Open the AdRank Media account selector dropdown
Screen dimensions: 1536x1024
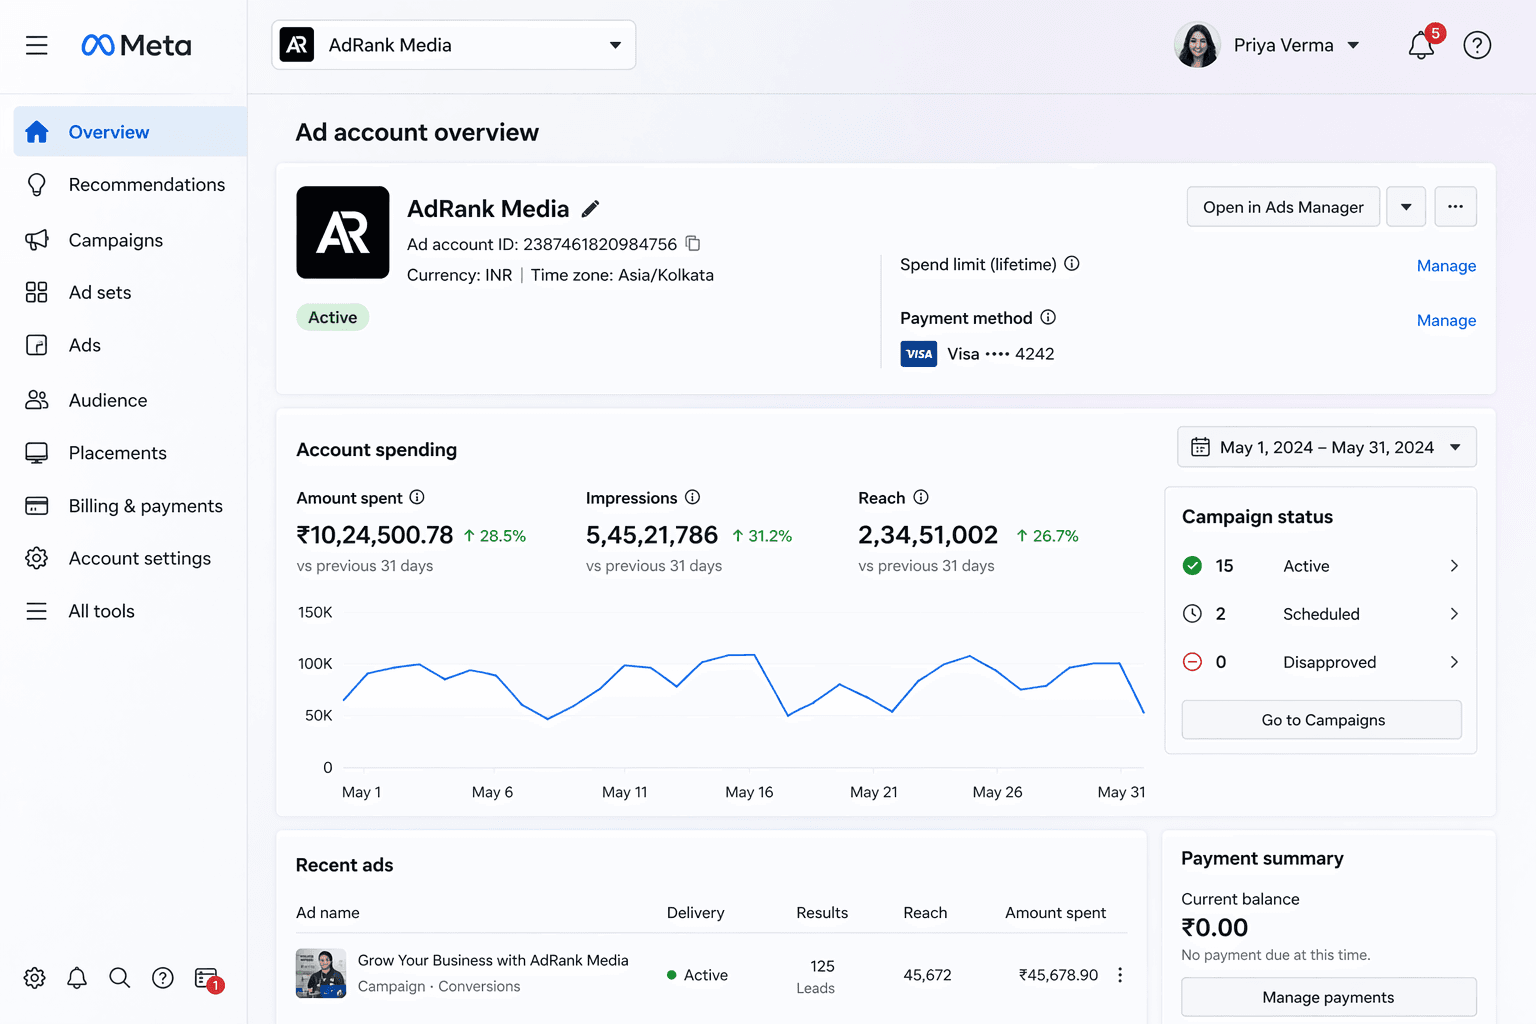454,45
